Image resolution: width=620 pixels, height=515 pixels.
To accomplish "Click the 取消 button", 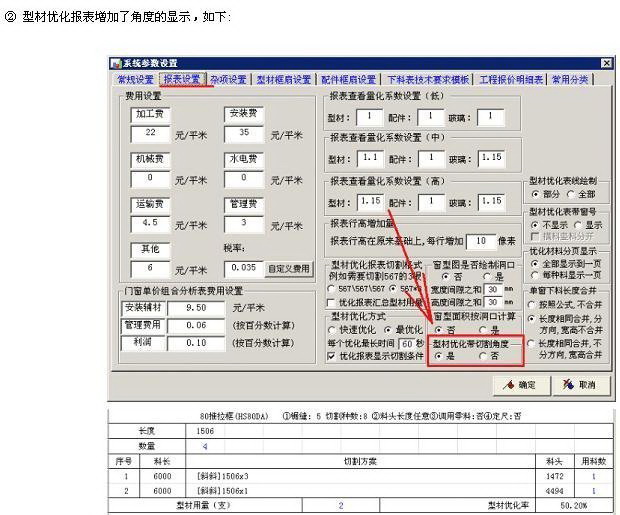I will 580,385.
